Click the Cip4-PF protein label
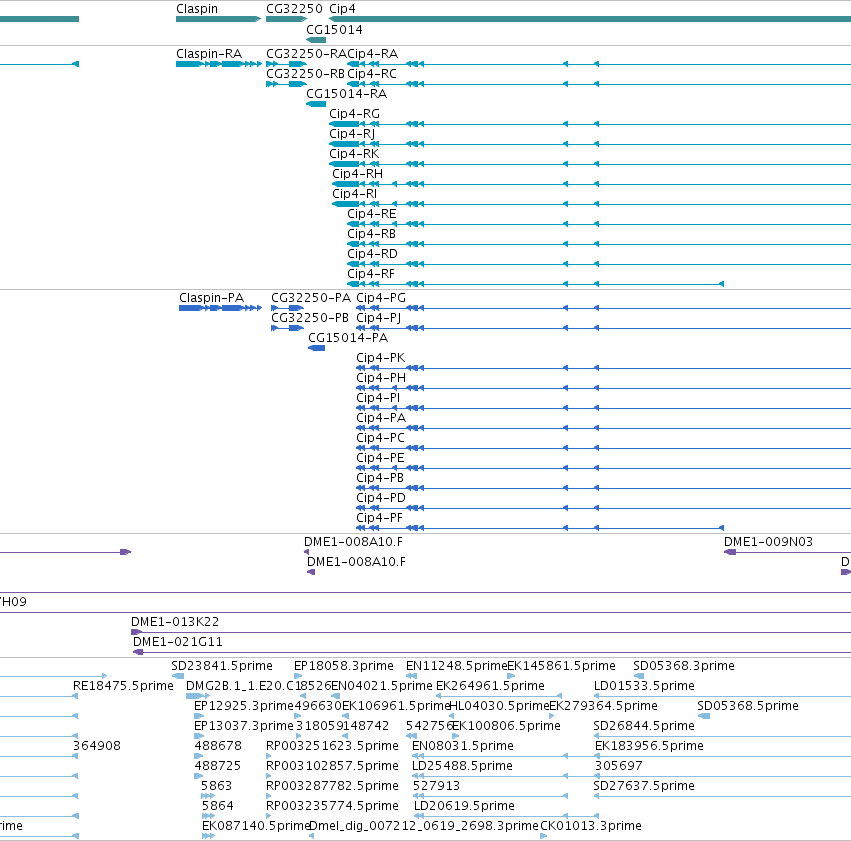This screenshot has height=841, width=851. pos(379,518)
